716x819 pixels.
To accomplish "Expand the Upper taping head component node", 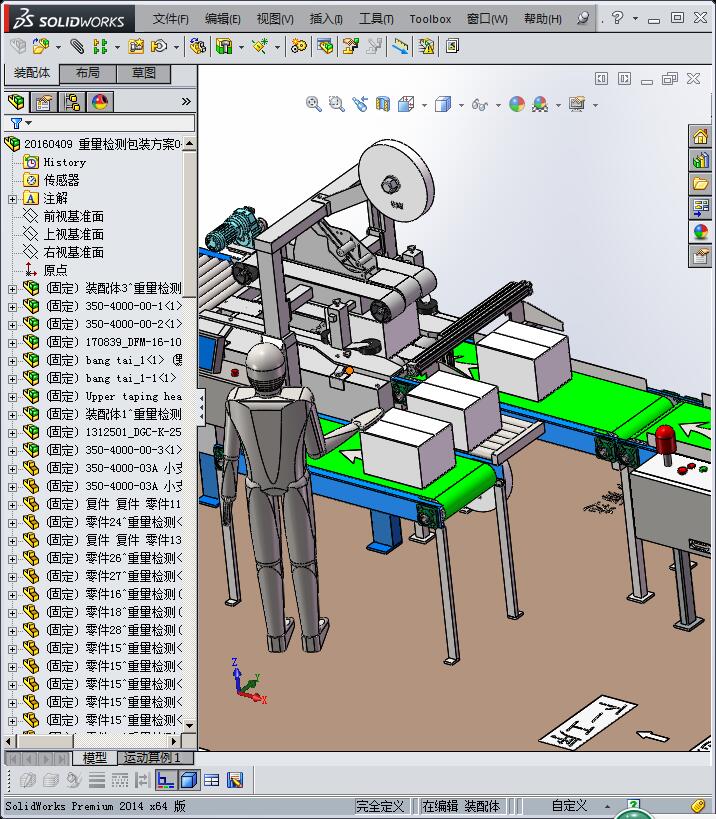I will click(12, 397).
